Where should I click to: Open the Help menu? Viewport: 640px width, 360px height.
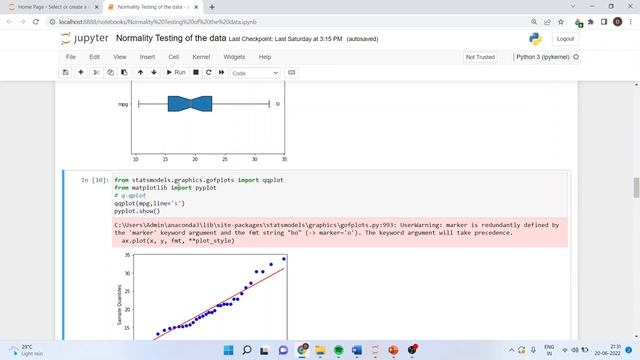tap(265, 57)
